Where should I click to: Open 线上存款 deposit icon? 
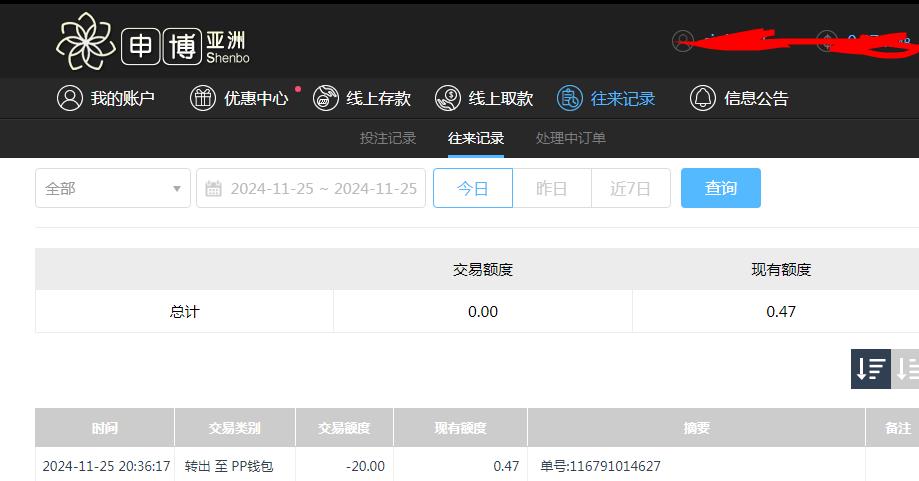(326, 98)
